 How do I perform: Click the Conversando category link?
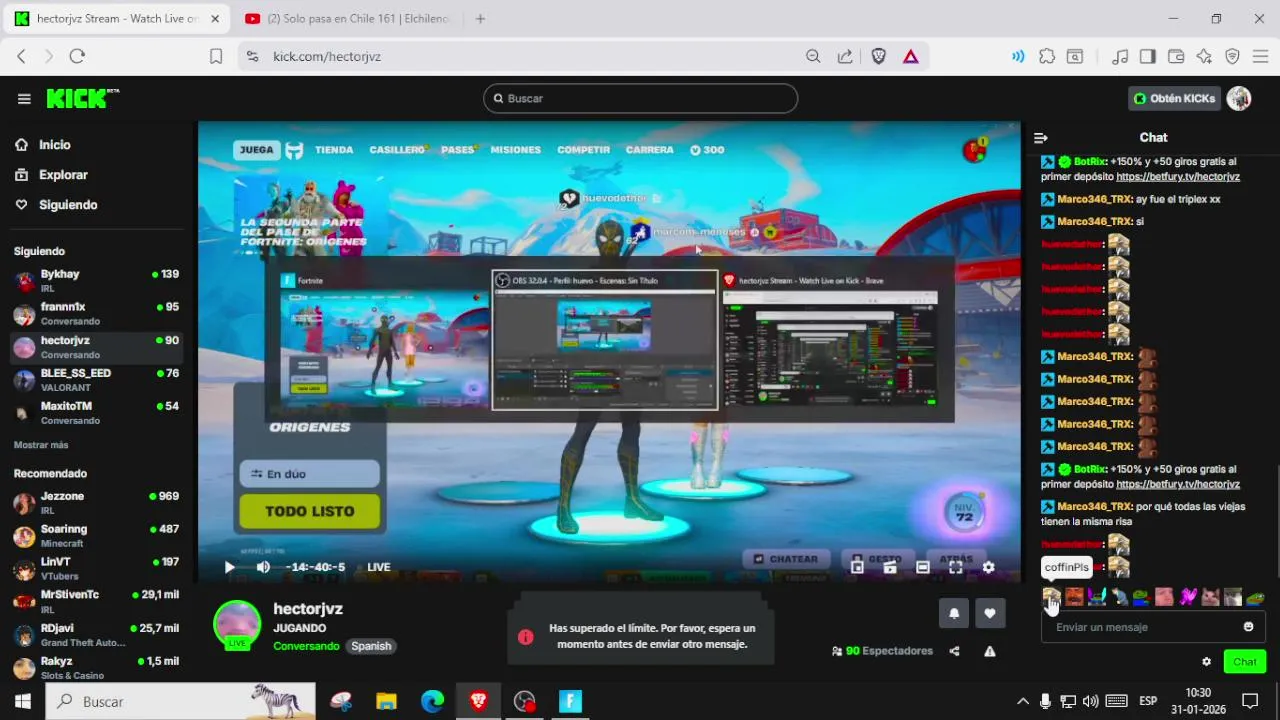(306, 646)
